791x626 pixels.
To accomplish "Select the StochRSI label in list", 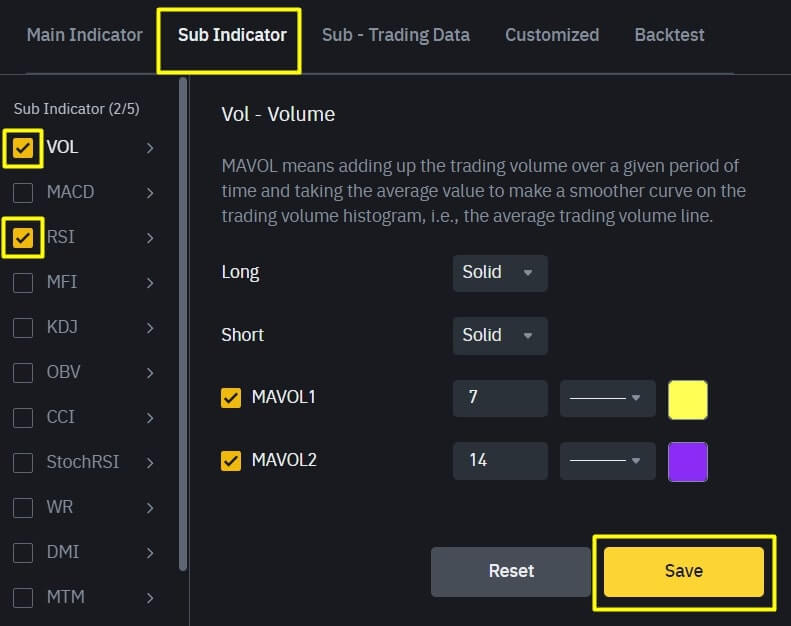I will click(x=83, y=462).
